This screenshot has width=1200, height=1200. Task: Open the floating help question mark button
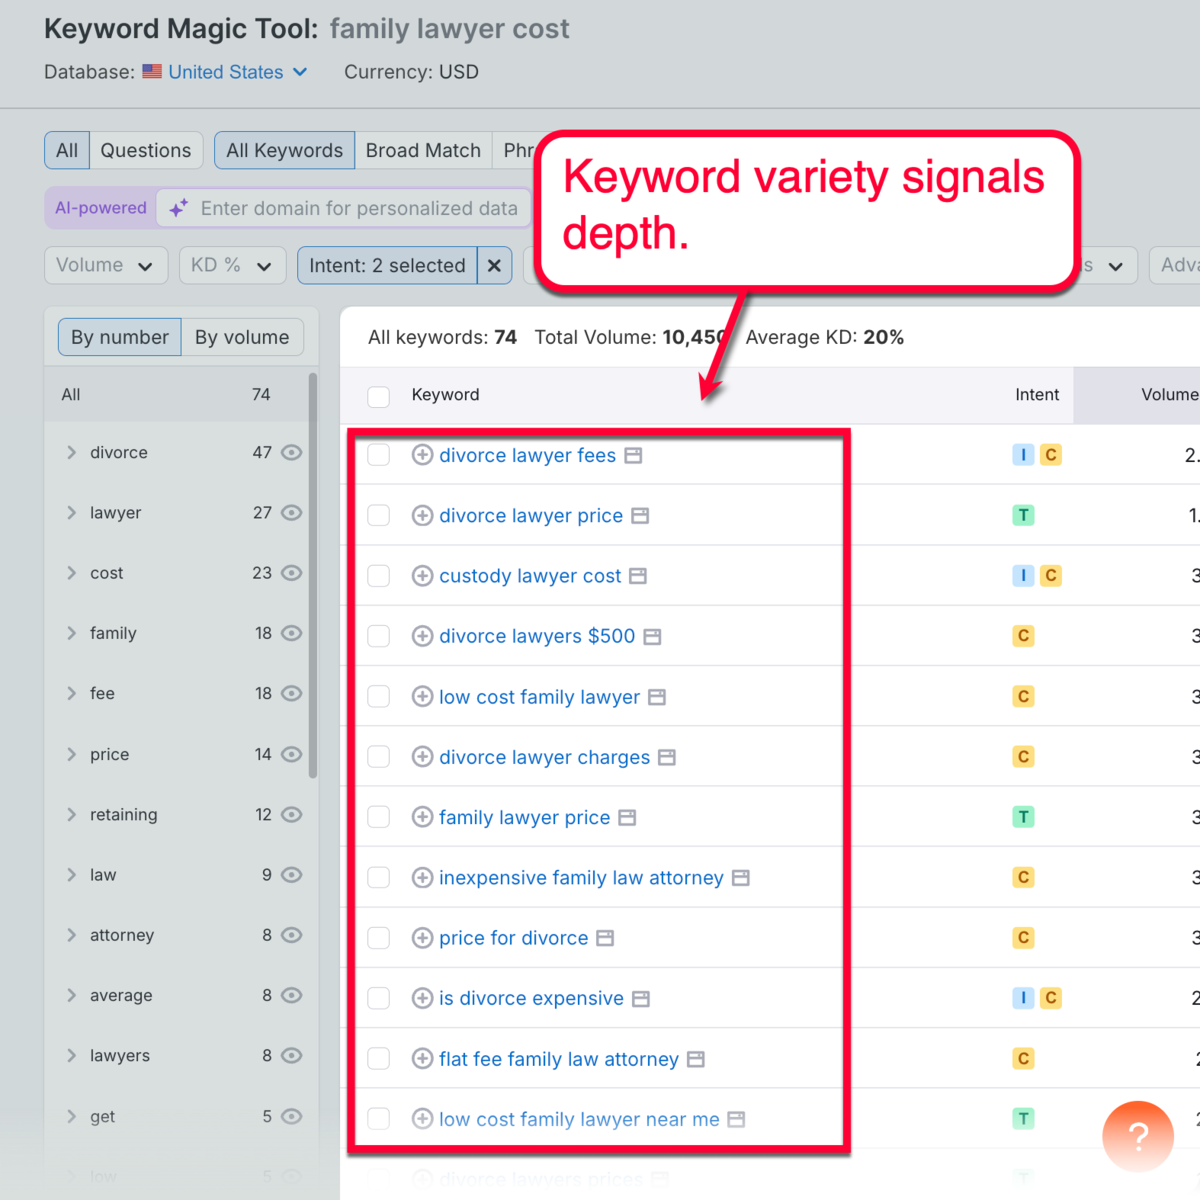click(x=1137, y=1136)
